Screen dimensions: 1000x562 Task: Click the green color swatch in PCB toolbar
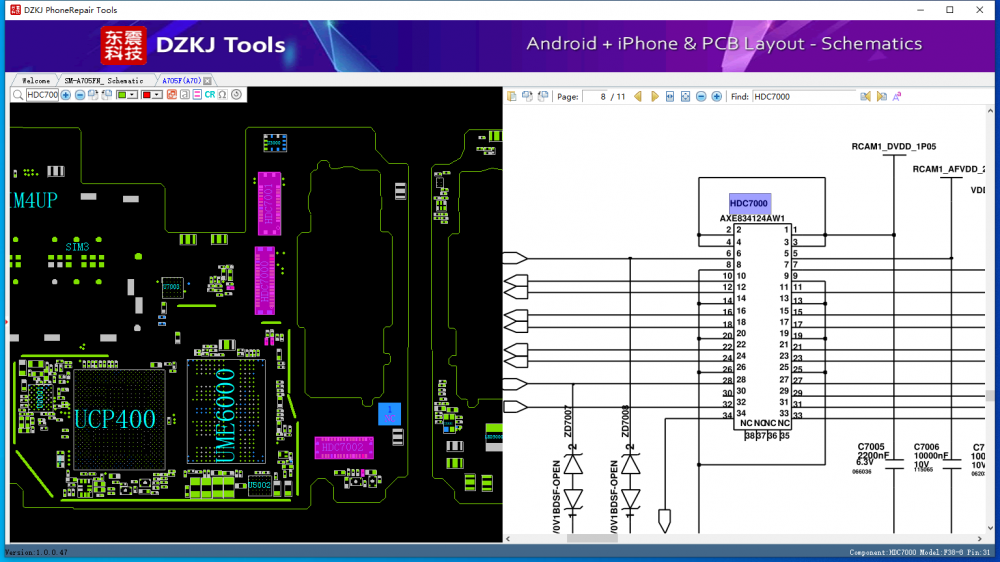pos(122,95)
